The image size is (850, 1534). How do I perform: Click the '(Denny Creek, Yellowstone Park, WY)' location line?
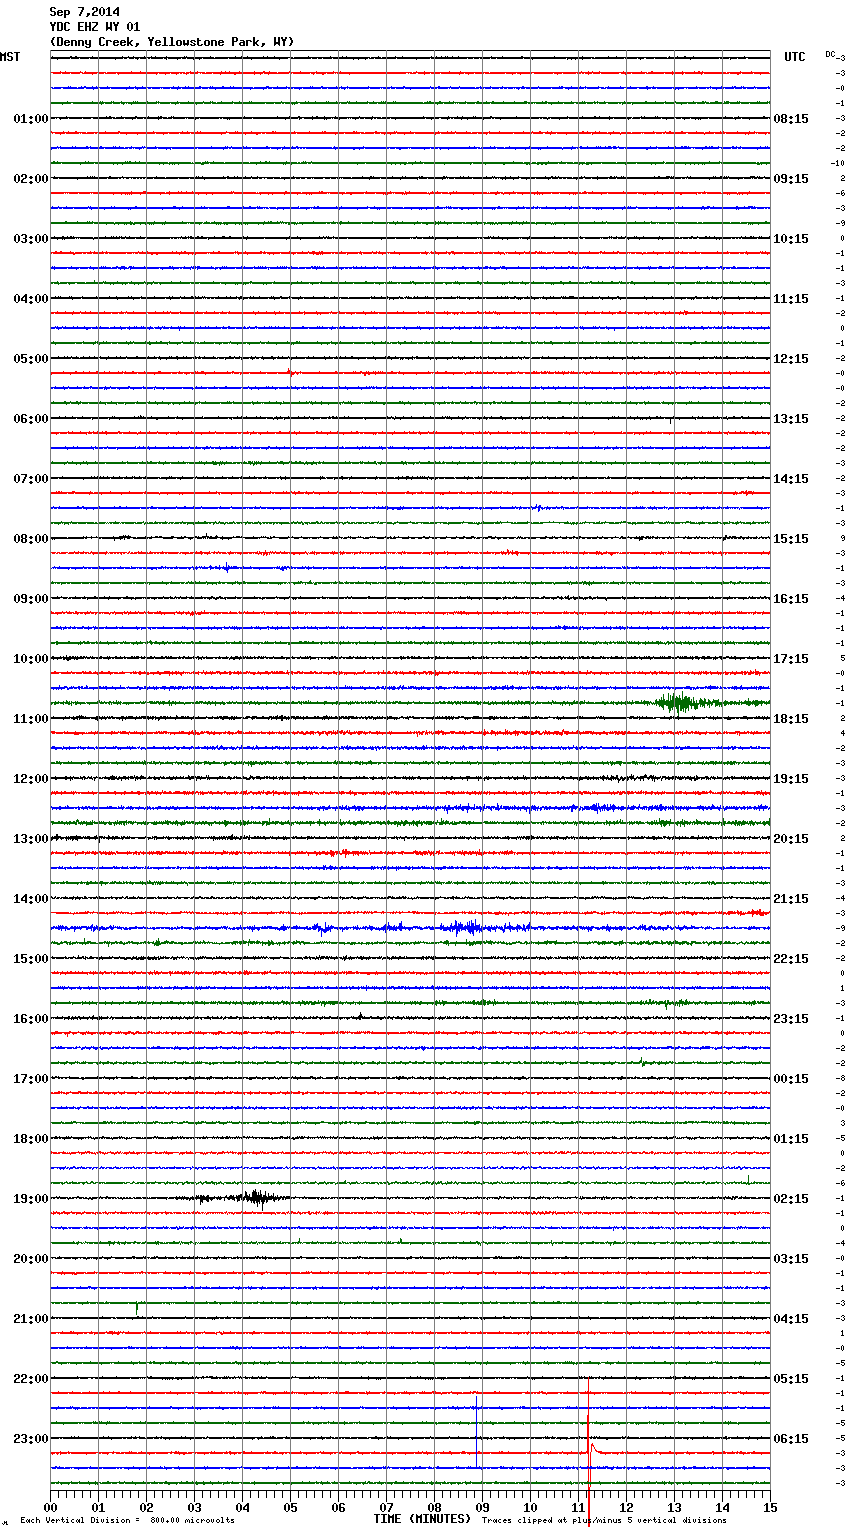(x=171, y=42)
